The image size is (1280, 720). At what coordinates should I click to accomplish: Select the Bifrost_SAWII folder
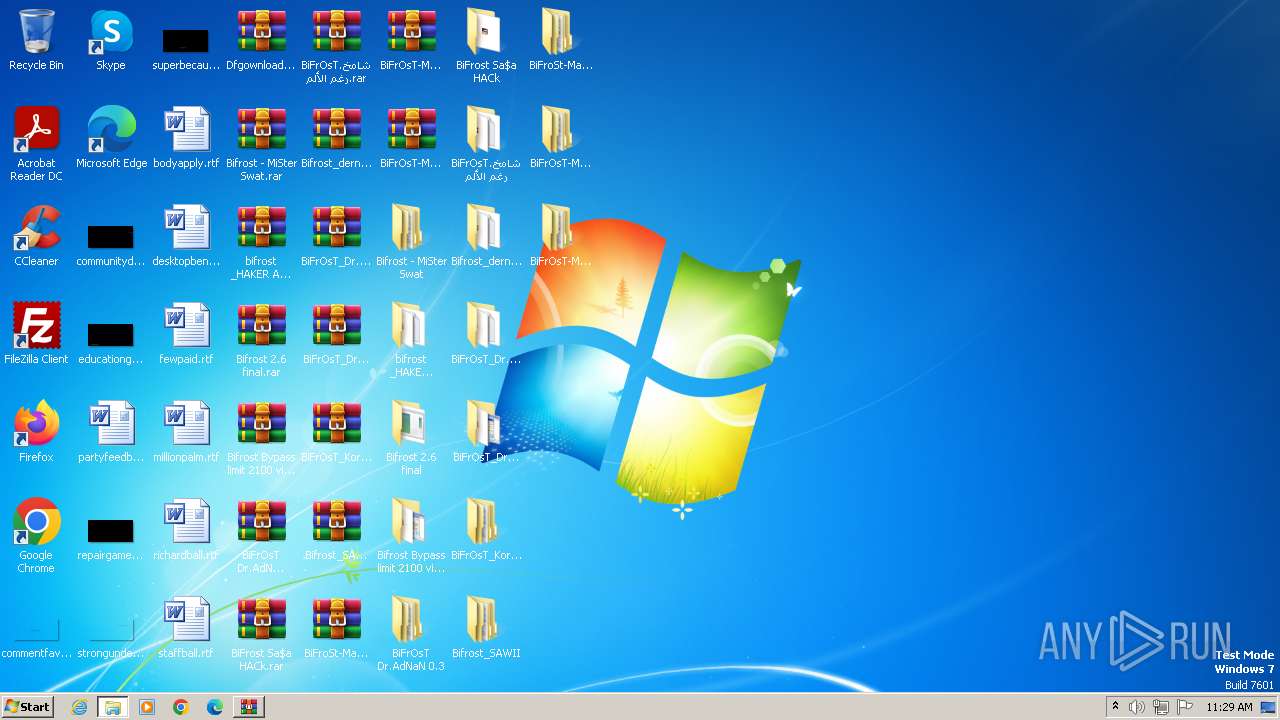[486, 628]
